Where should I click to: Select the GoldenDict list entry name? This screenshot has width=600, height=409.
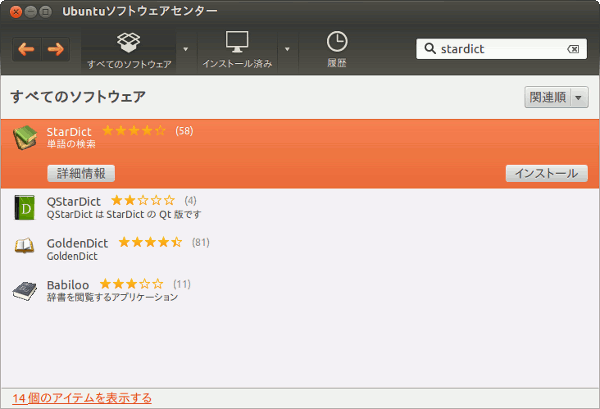tap(78, 242)
